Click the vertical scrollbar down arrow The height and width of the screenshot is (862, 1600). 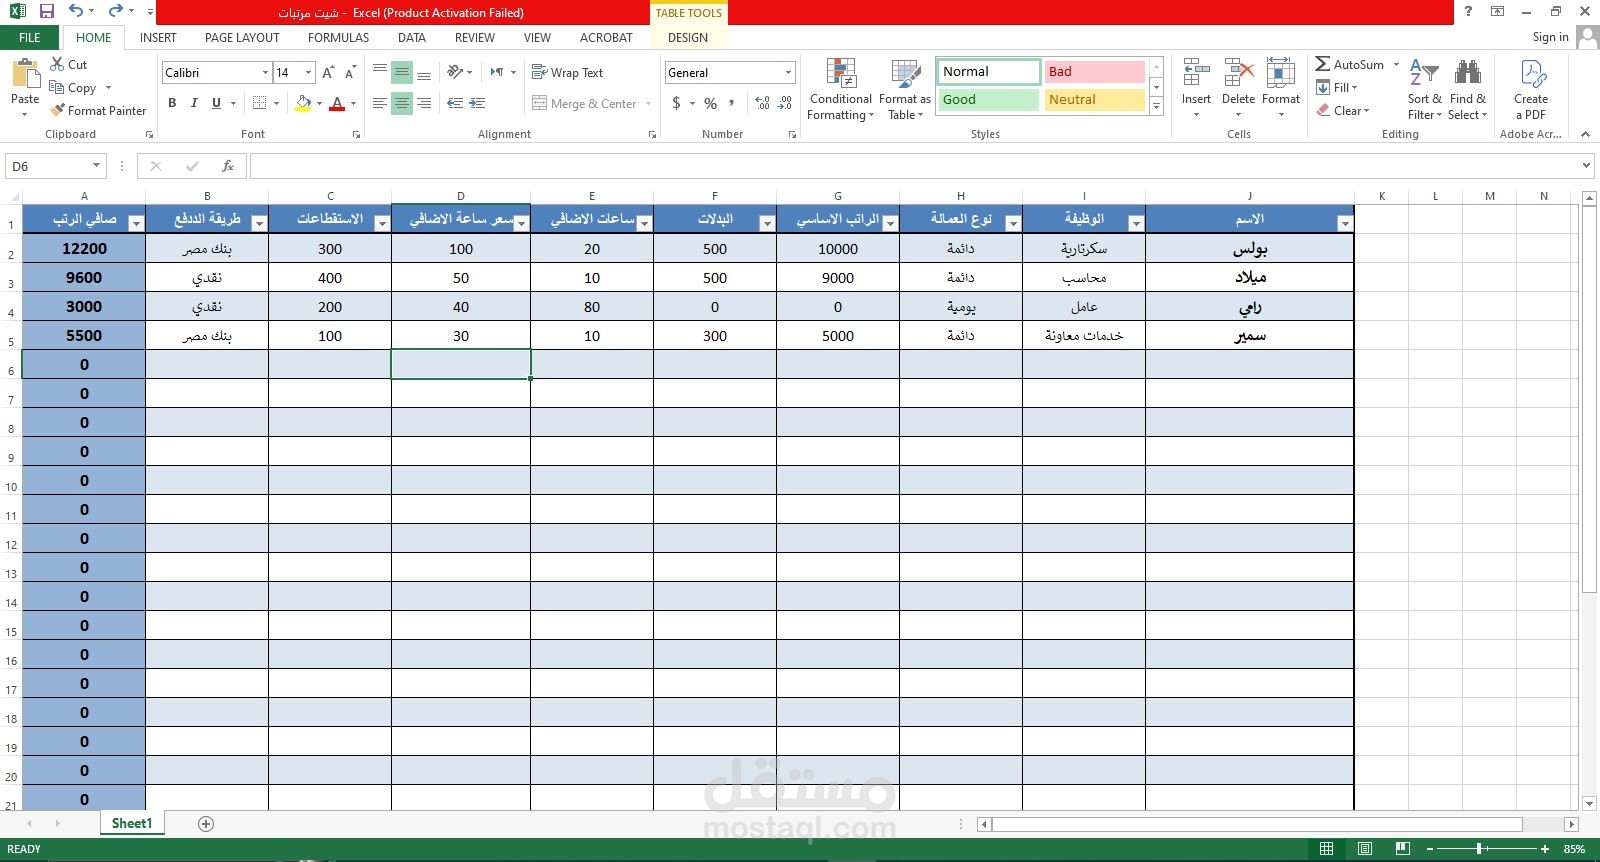pos(1589,803)
